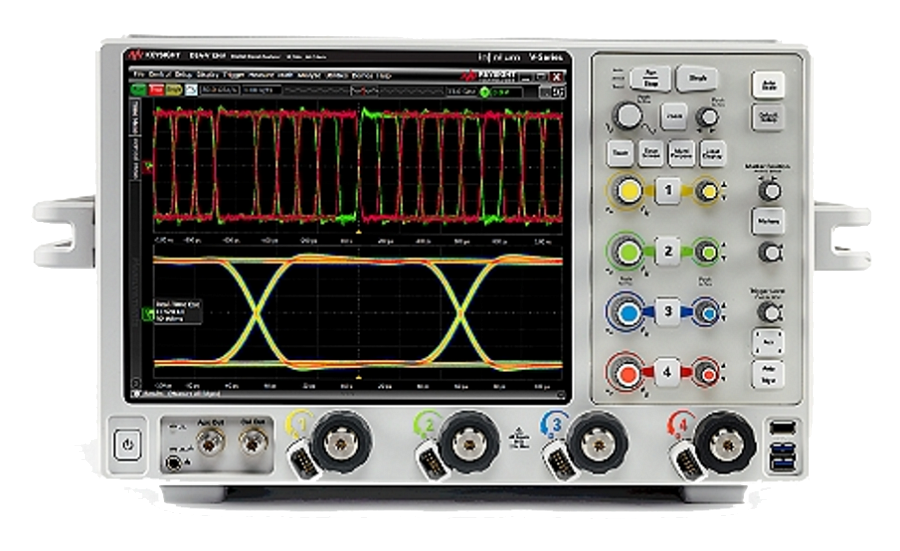Click the small blue channel 3 offset knob

707,313
